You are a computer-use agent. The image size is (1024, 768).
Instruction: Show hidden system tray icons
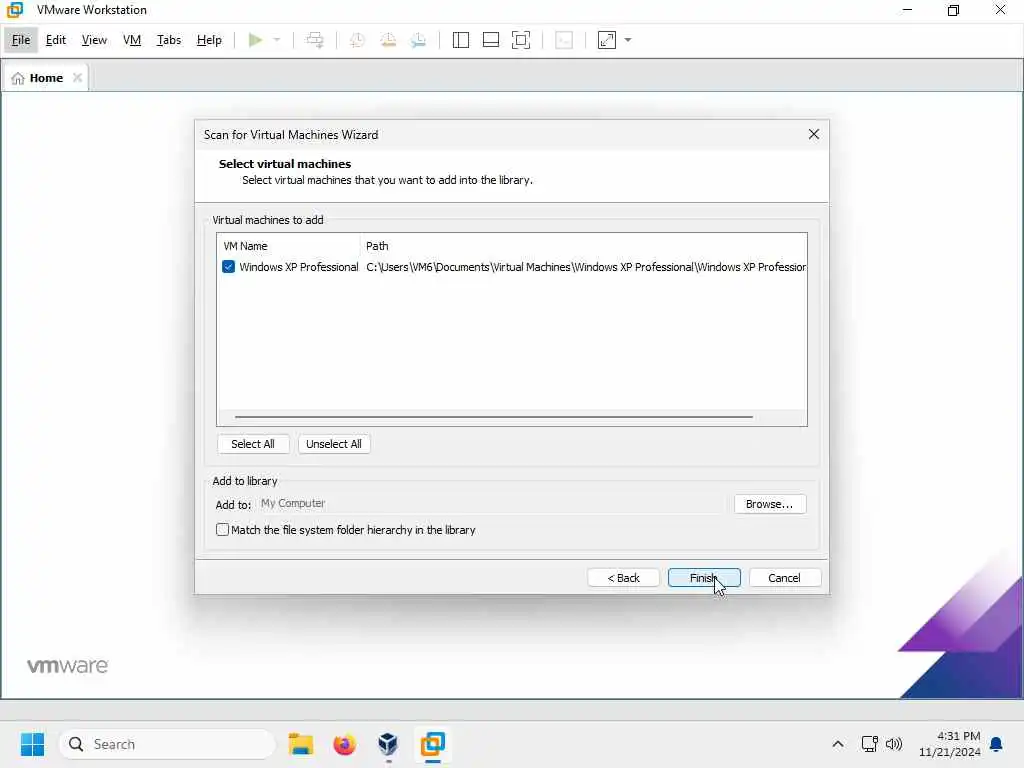click(x=838, y=744)
